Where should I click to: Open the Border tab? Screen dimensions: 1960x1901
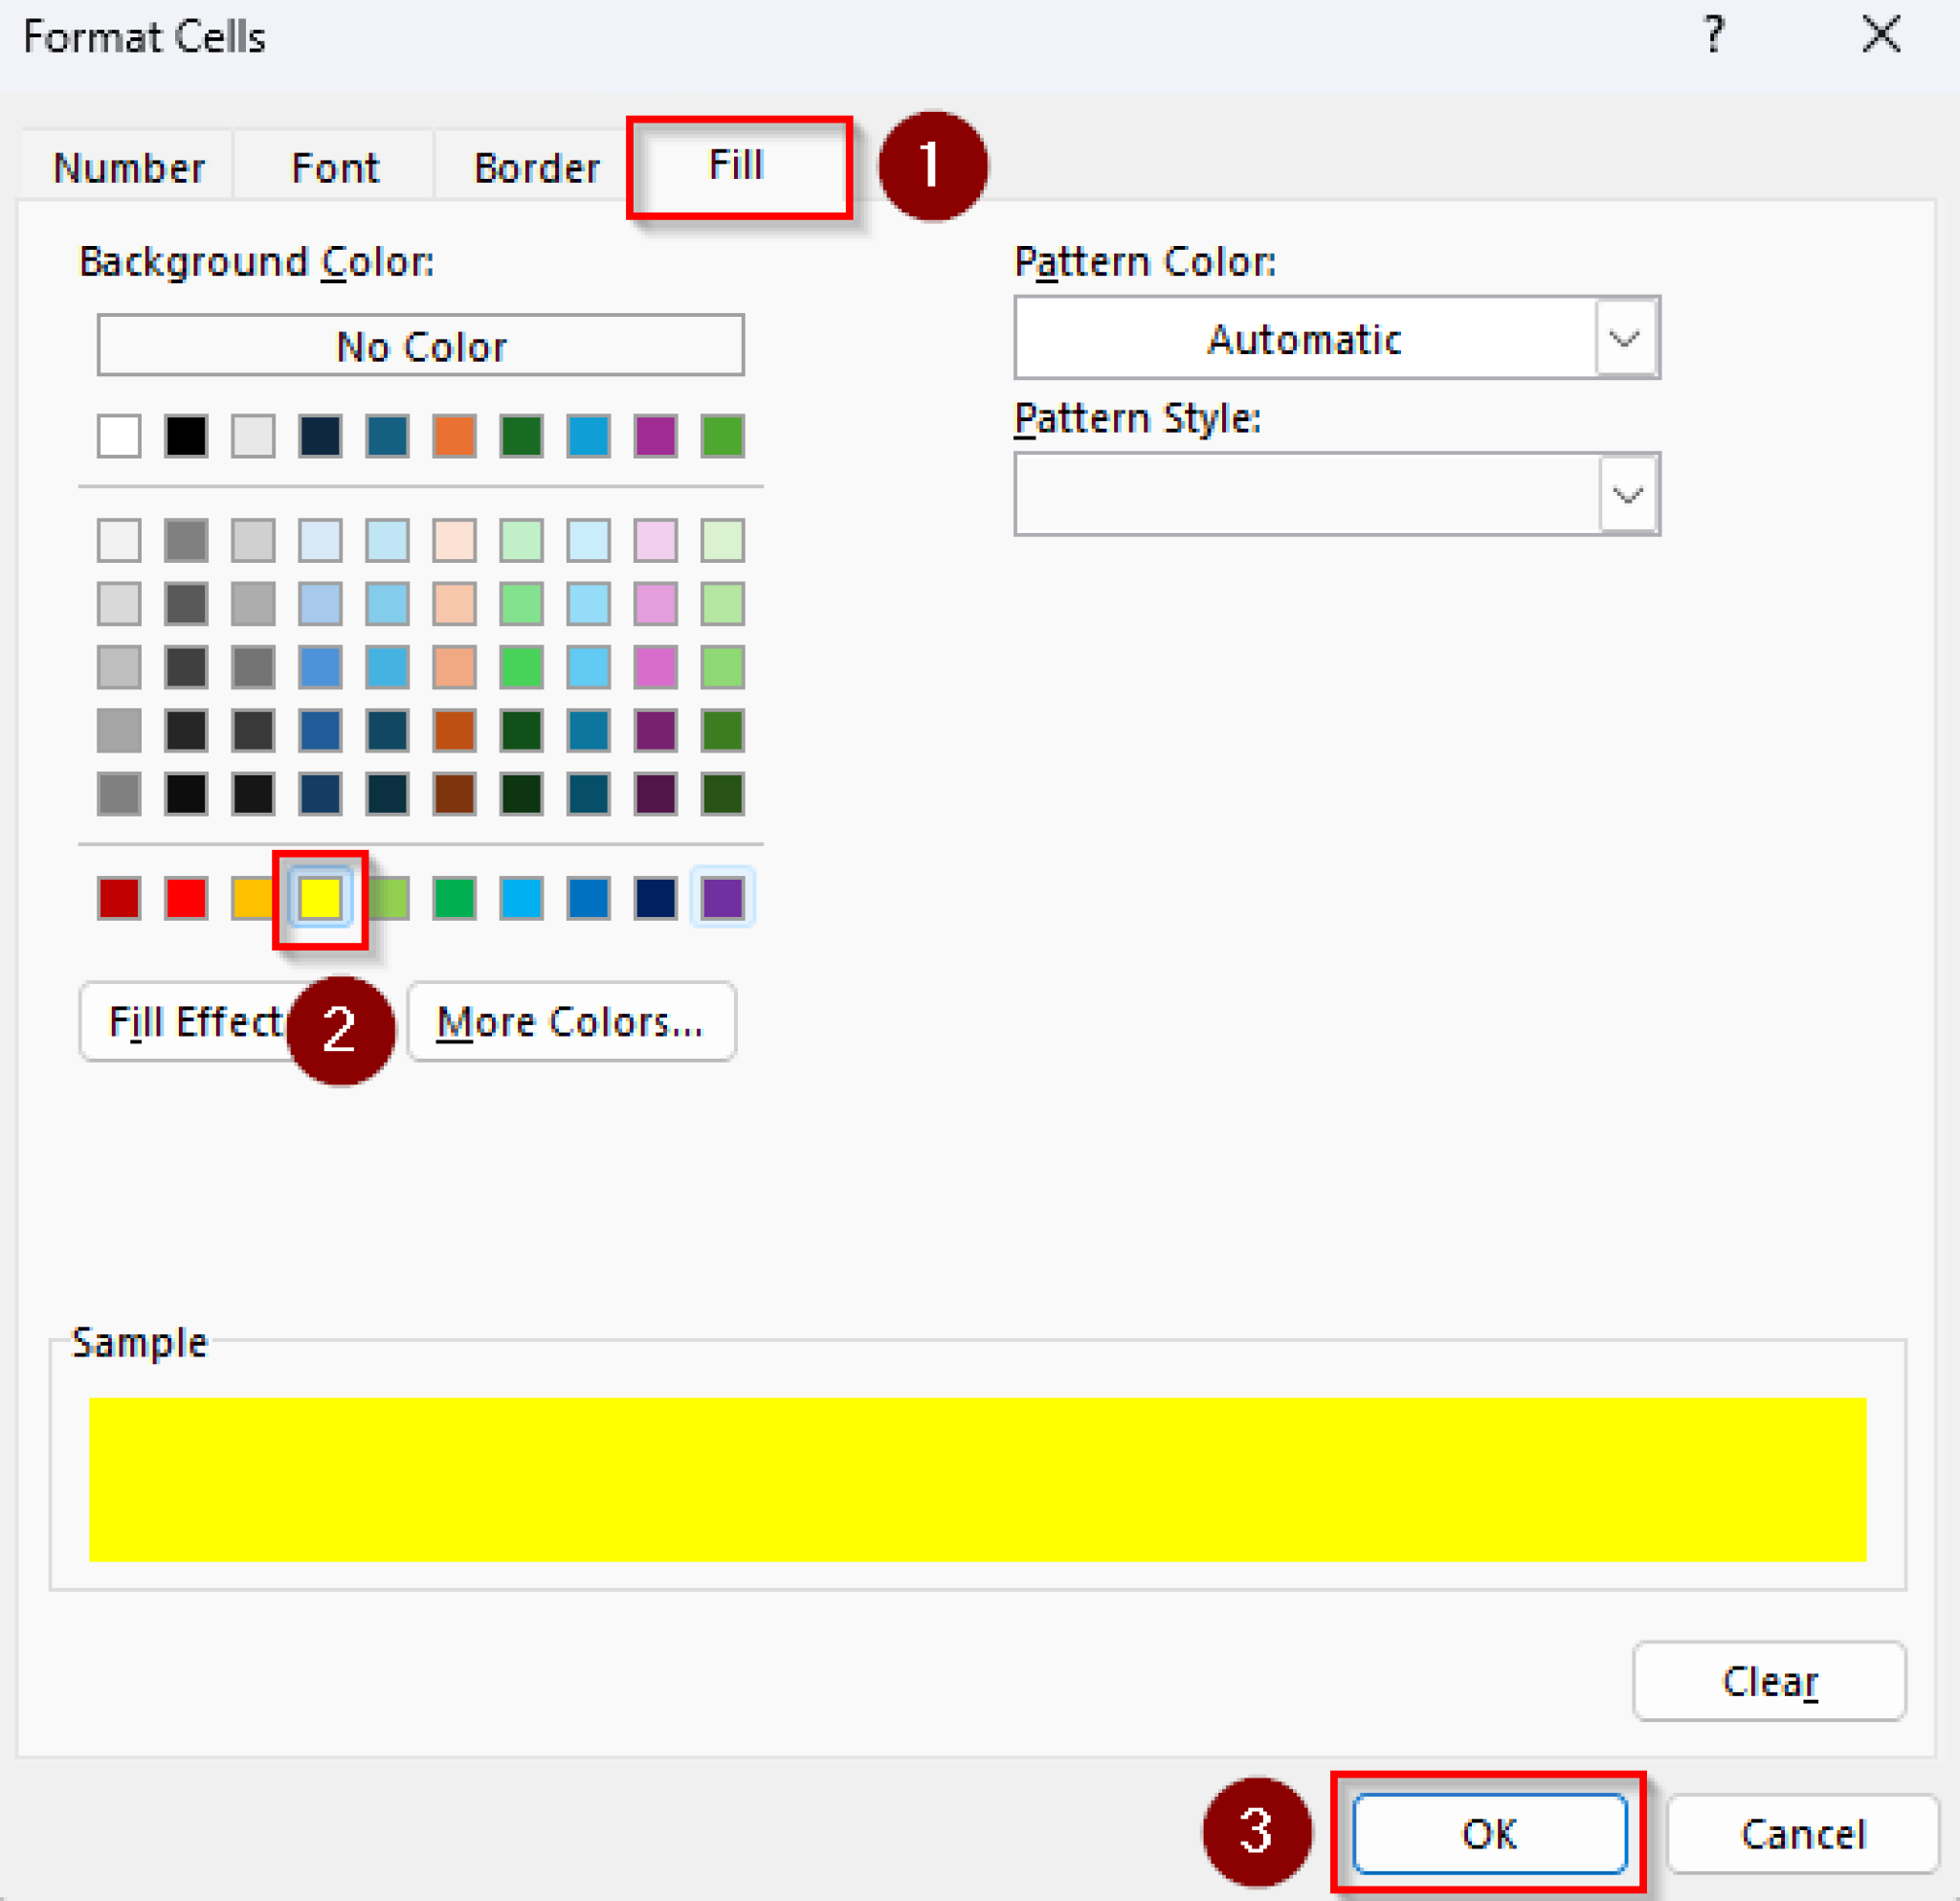pyautogui.click(x=536, y=166)
